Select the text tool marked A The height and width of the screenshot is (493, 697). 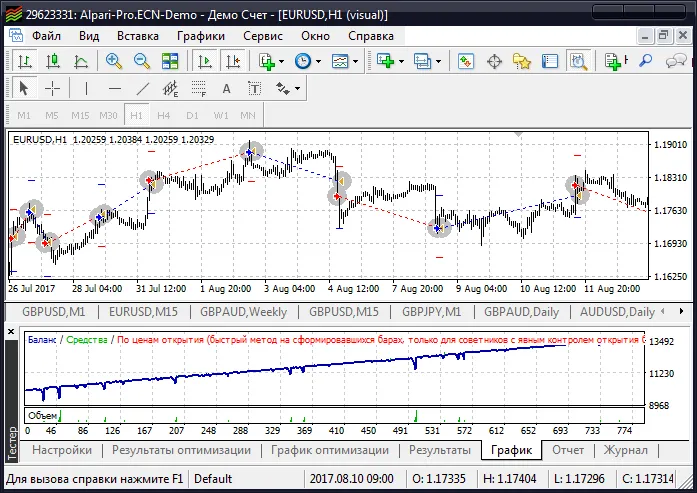point(226,88)
